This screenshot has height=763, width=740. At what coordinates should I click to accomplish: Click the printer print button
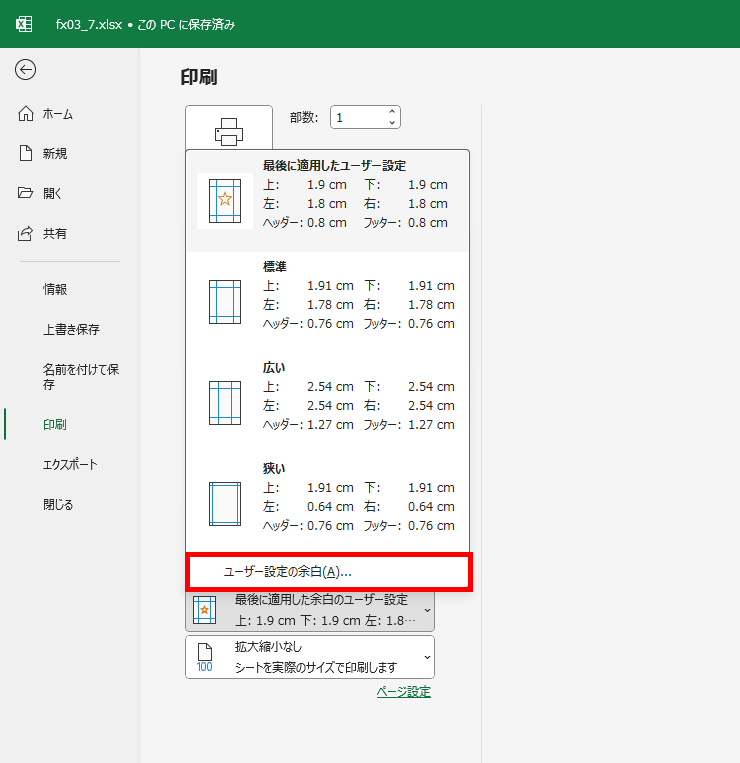click(229, 128)
